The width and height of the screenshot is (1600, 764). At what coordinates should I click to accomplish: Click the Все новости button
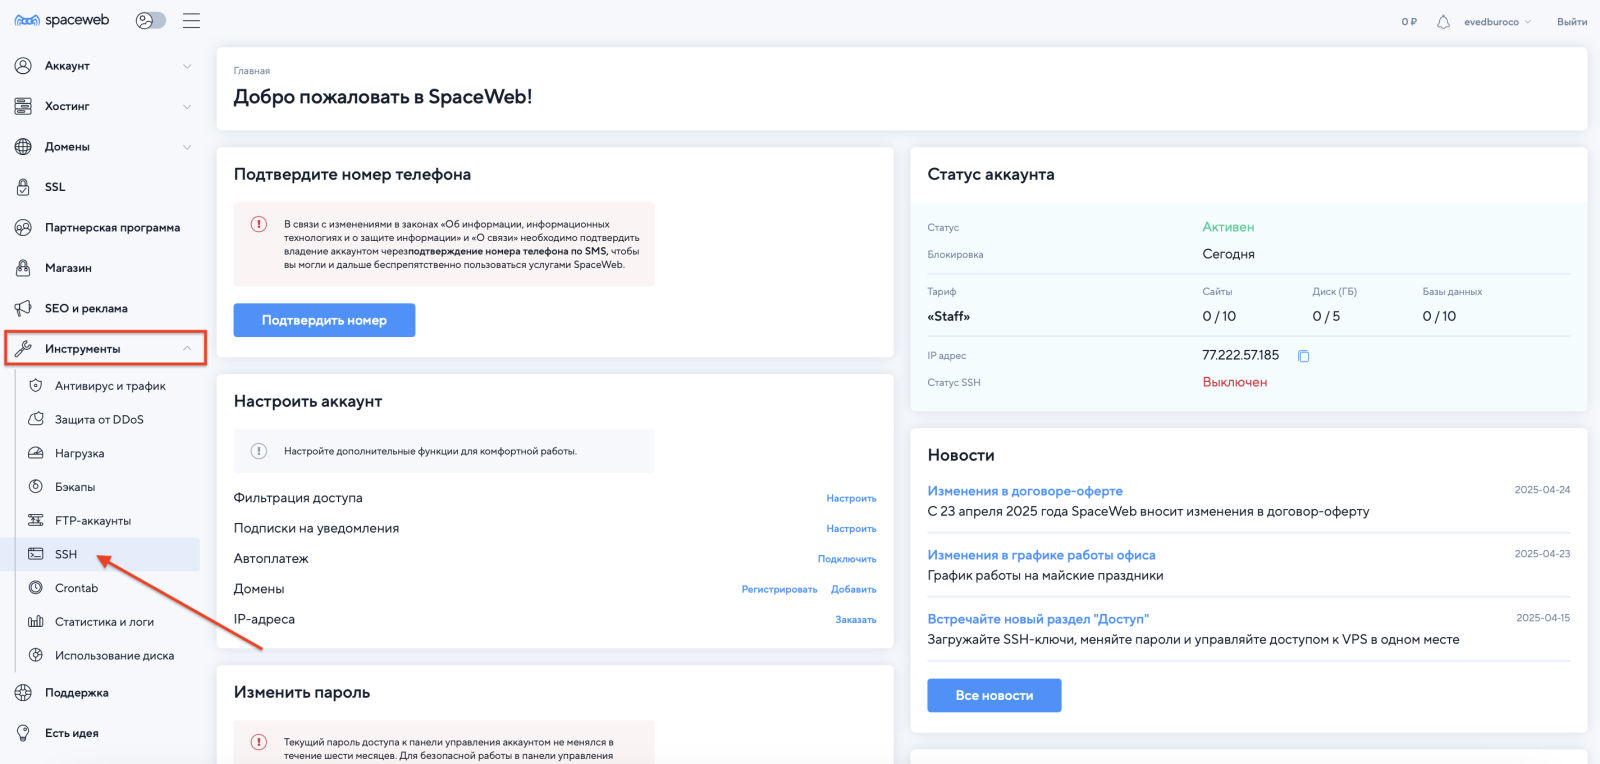point(994,696)
